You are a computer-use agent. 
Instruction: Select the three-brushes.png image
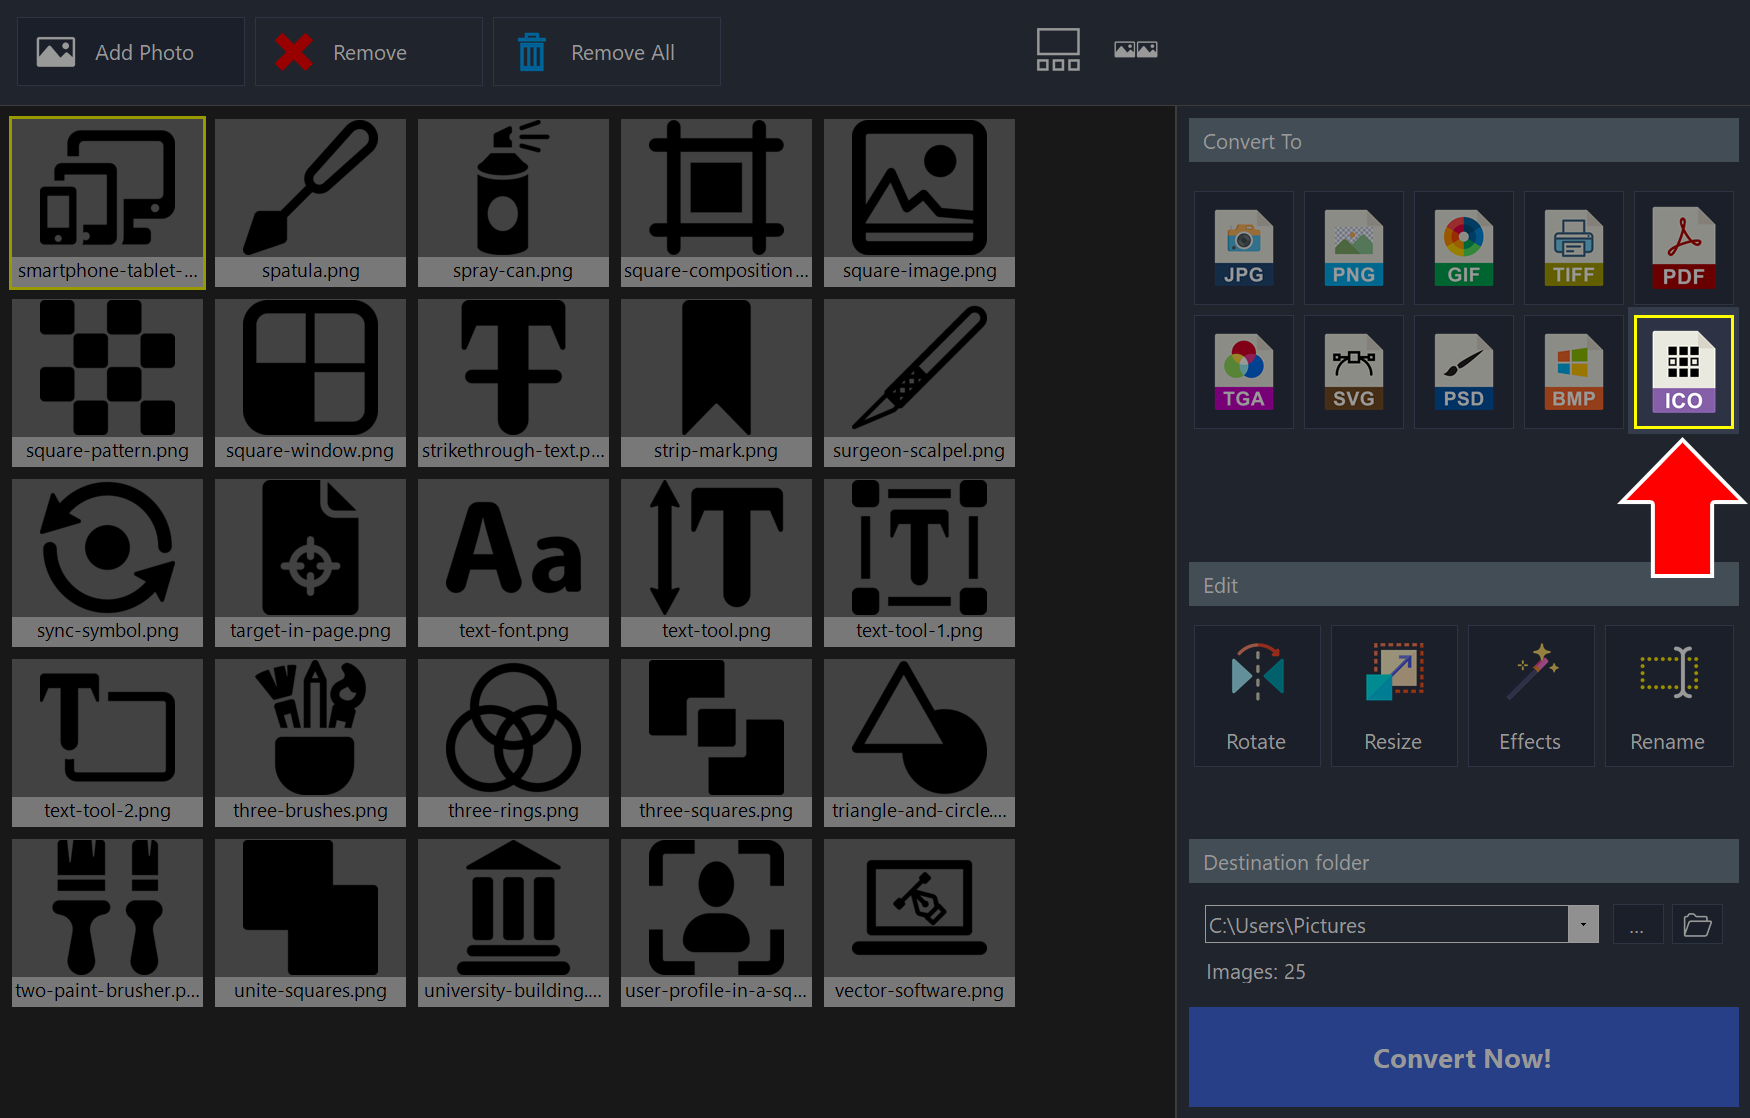tap(310, 743)
